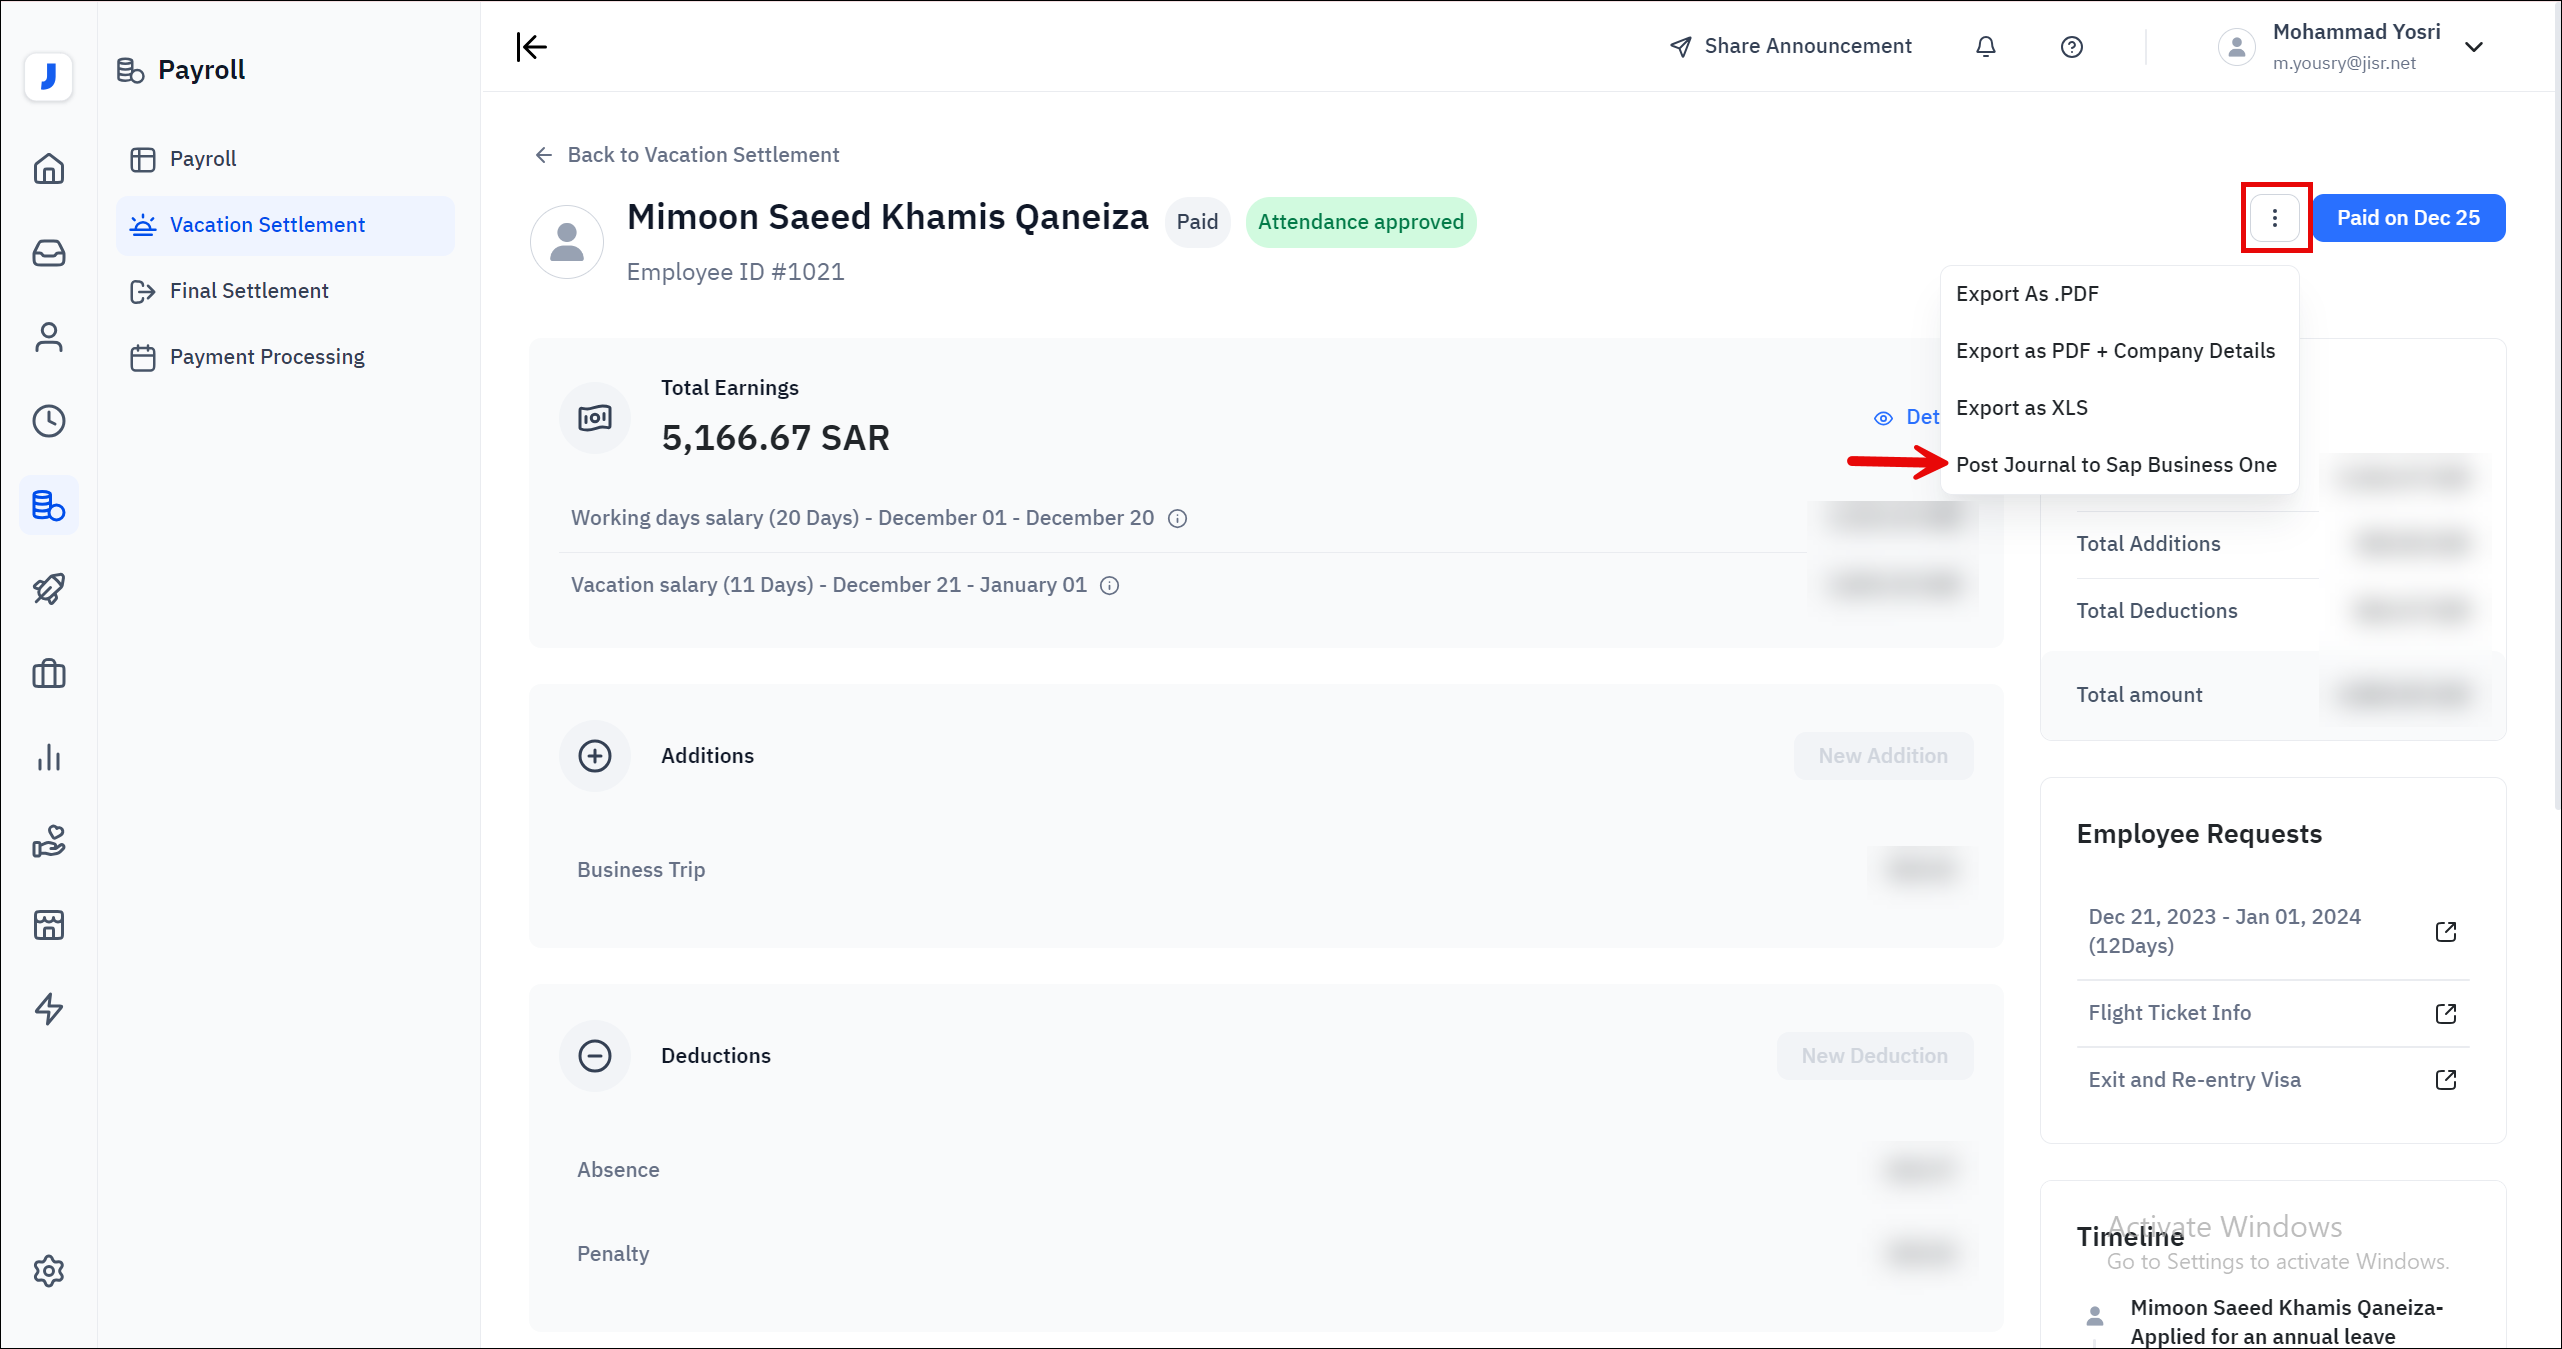Click the notifications bell icon
2562x1349 pixels.
coord(1985,46)
